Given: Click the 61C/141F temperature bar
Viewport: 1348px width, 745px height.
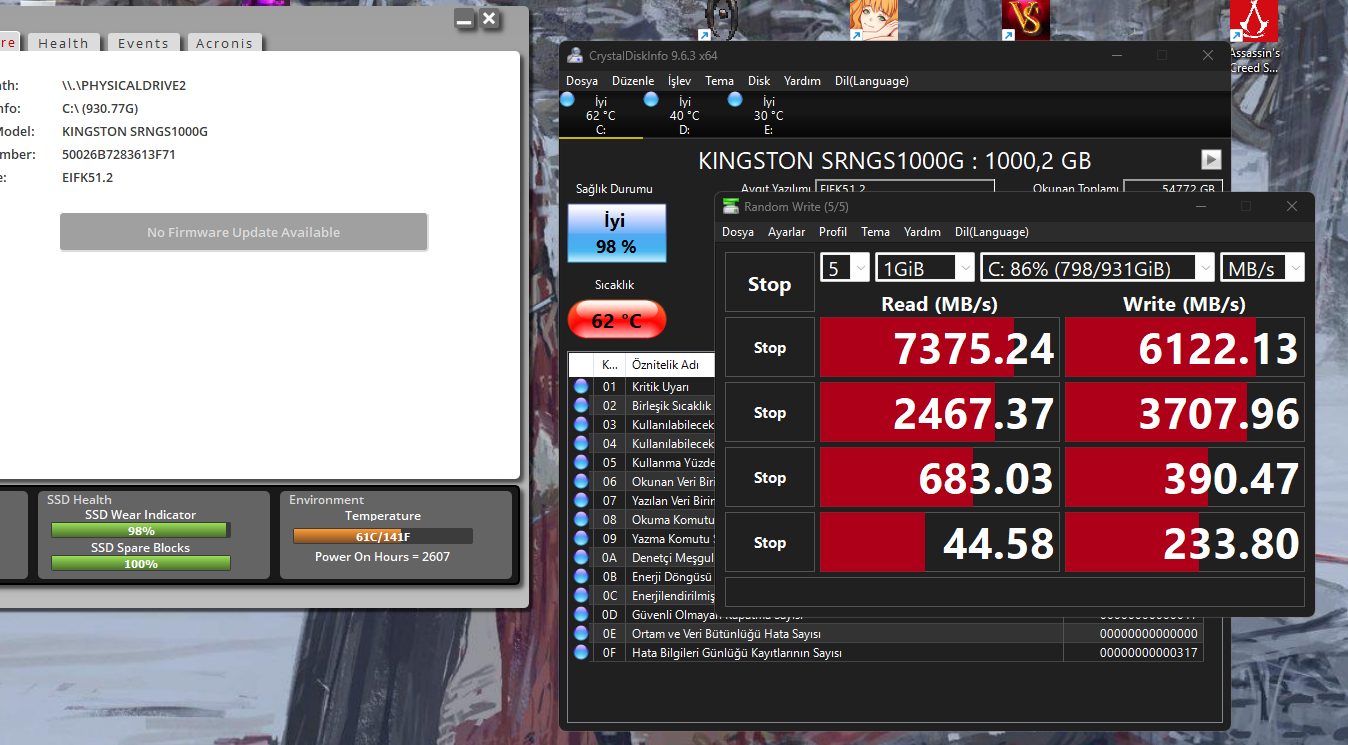Looking at the screenshot, I should tap(383, 536).
